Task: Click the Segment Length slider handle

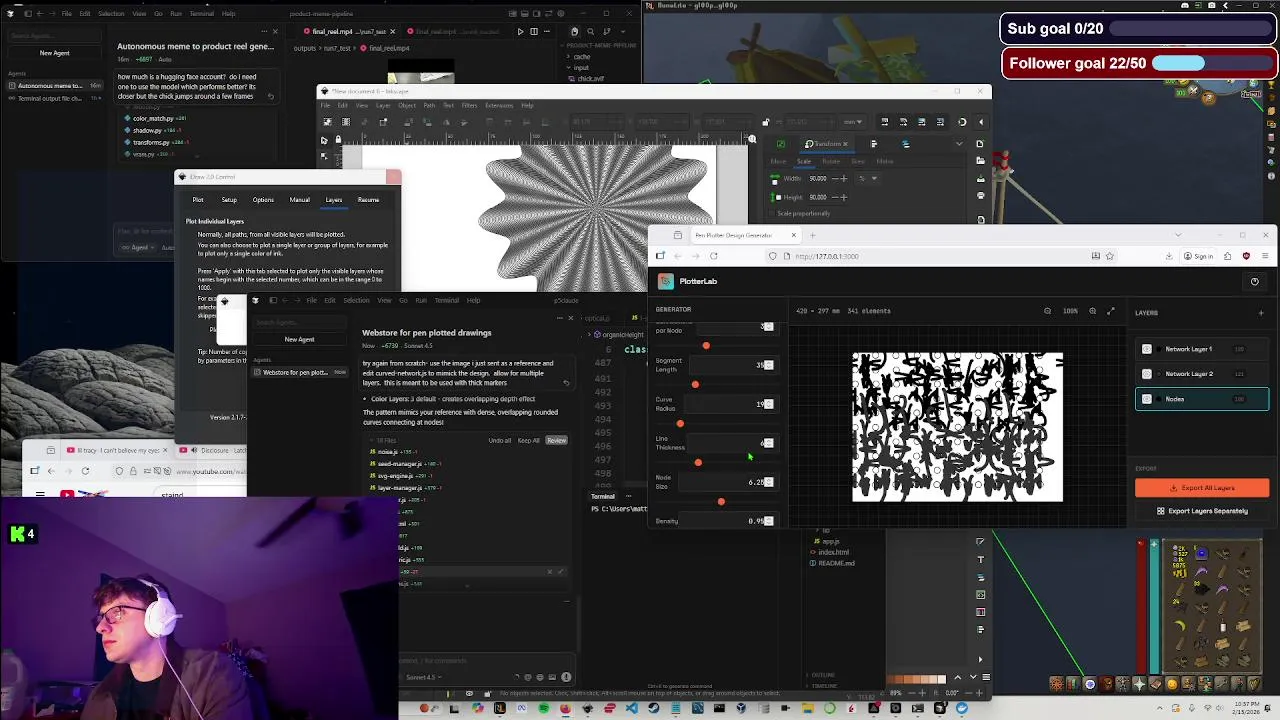Action: pyautogui.click(x=695, y=384)
